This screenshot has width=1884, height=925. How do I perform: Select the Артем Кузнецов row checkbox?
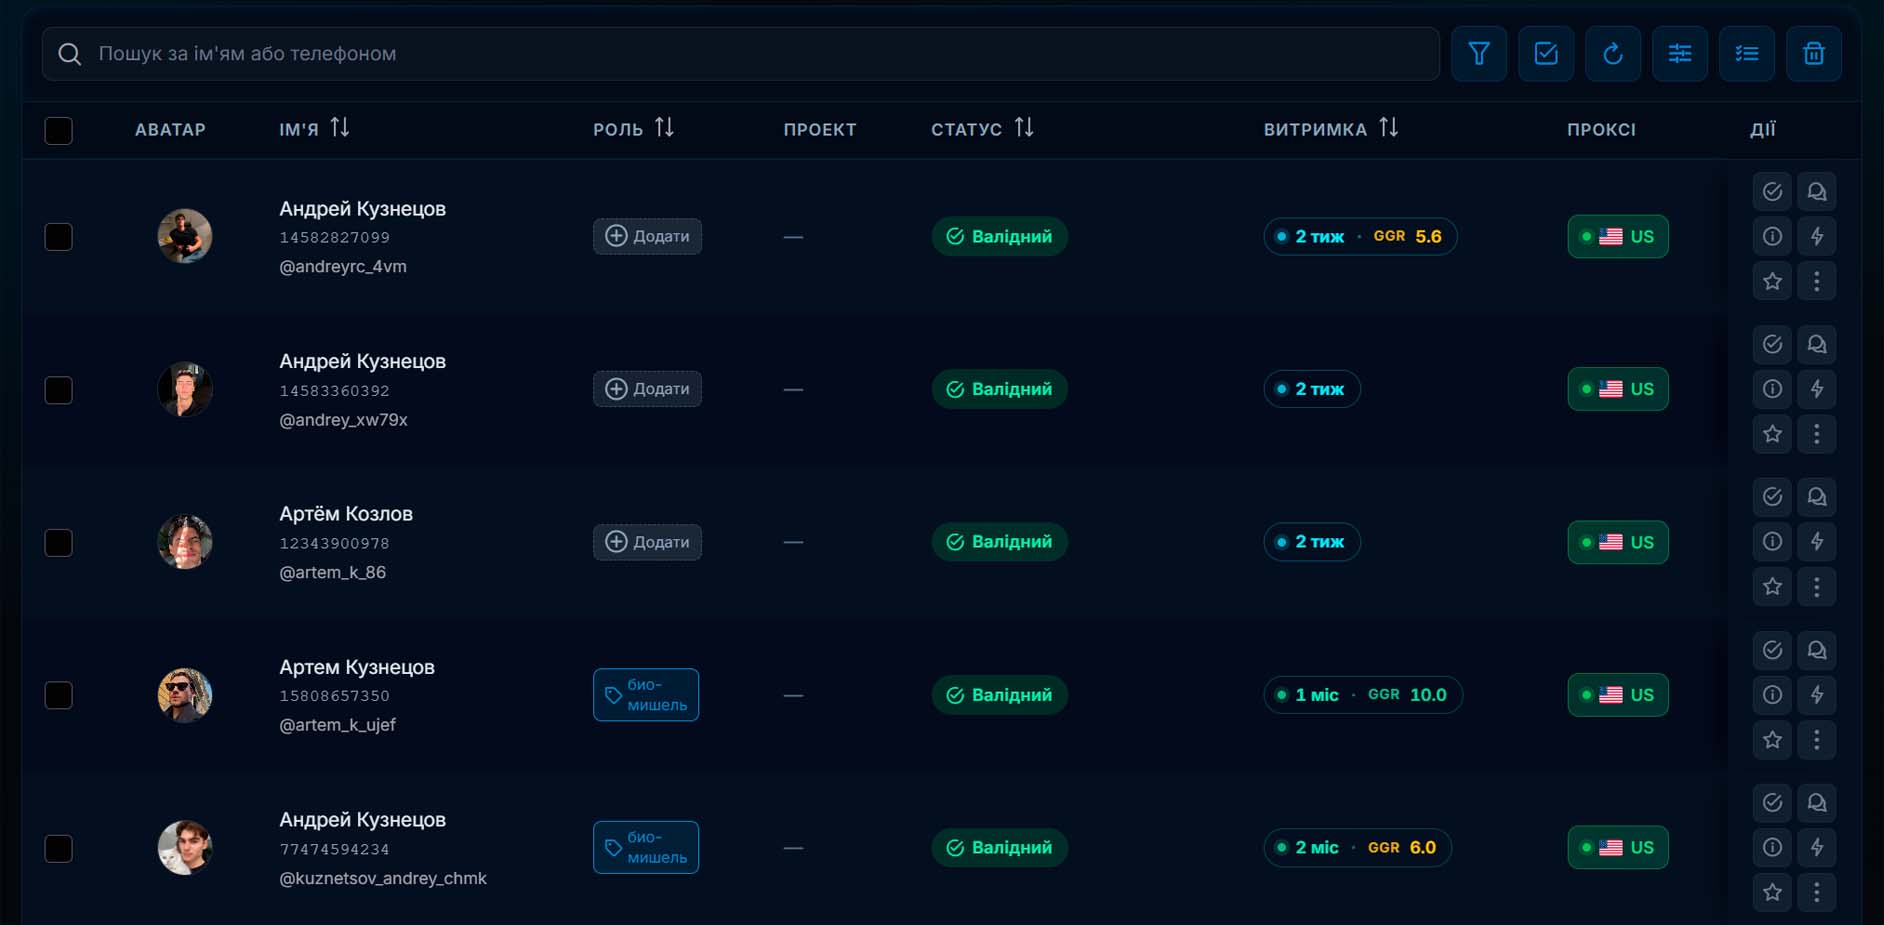point(59,695)
